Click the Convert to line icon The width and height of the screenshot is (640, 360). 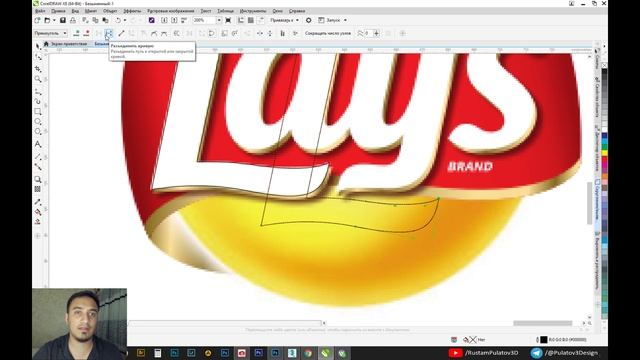coord(121,33)
